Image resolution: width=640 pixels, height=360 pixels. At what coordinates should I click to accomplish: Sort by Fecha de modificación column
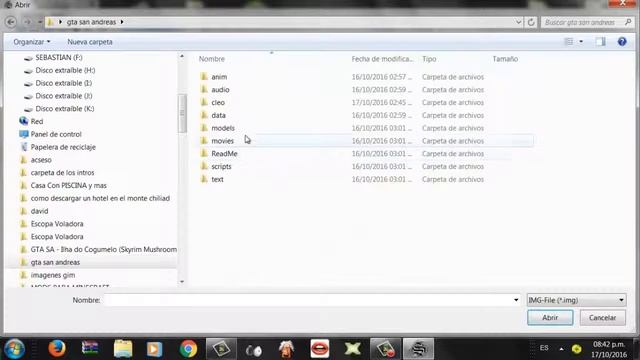click(382, 59)
